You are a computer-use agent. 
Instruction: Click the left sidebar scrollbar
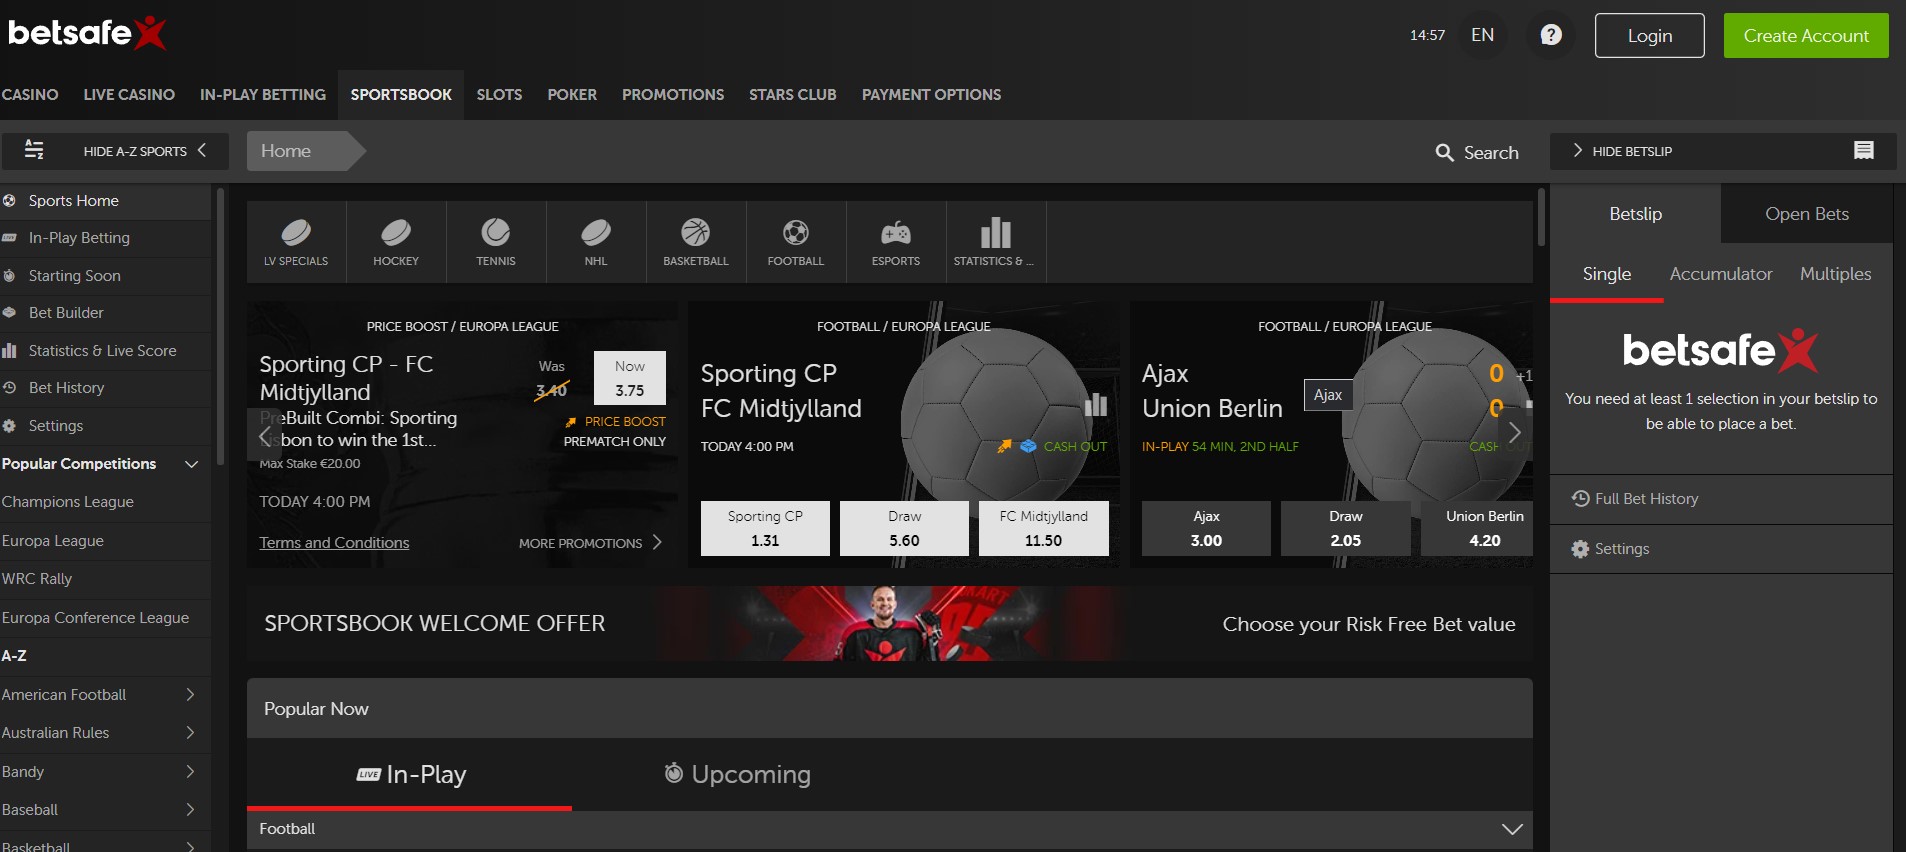pyautogui.click(x=221, y=325)
